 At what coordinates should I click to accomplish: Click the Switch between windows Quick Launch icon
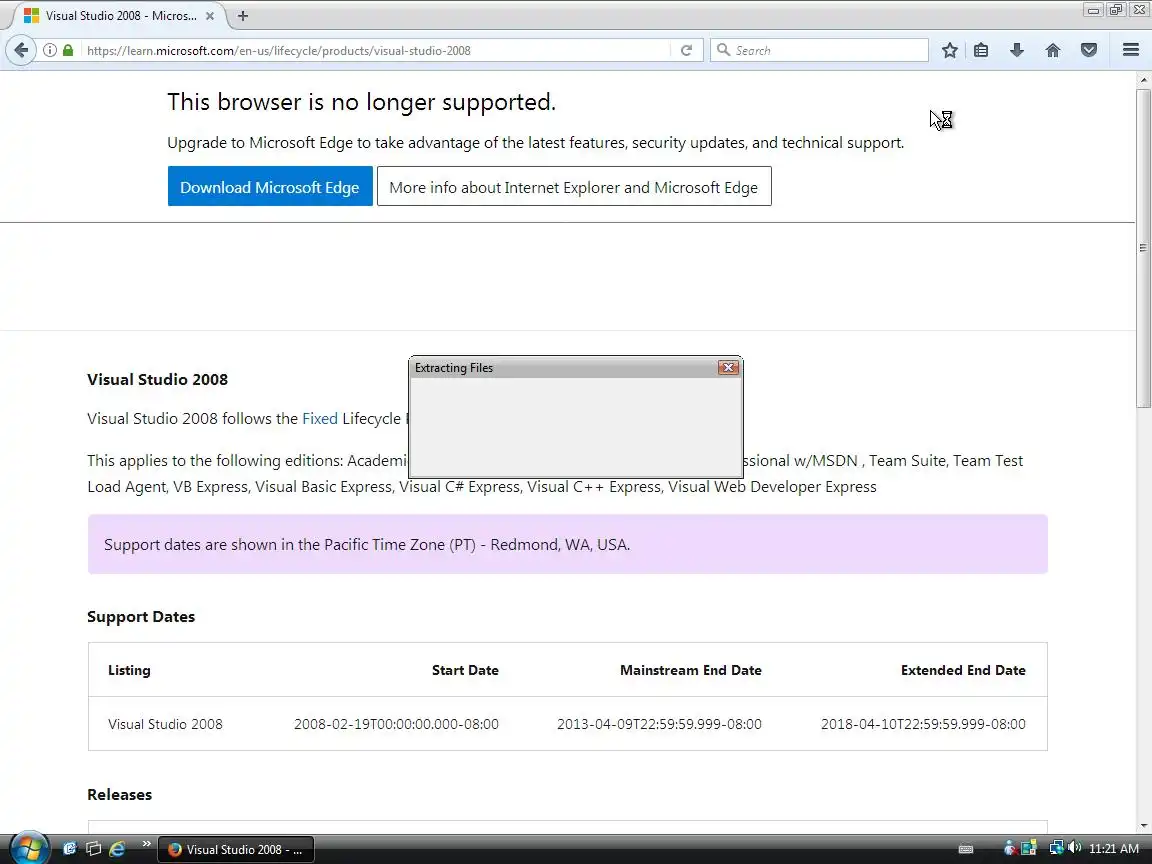[x=93, y=849]
